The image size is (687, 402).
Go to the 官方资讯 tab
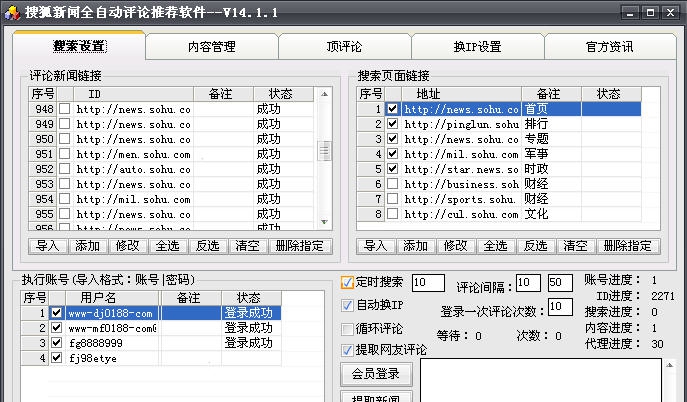click(610, 46)
